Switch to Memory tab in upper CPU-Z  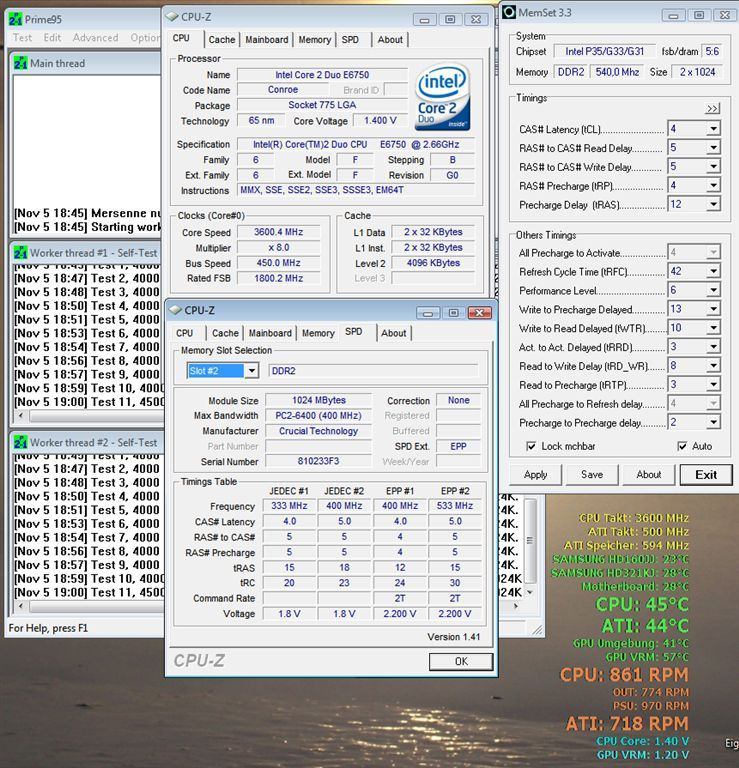(x=315, y=40)
